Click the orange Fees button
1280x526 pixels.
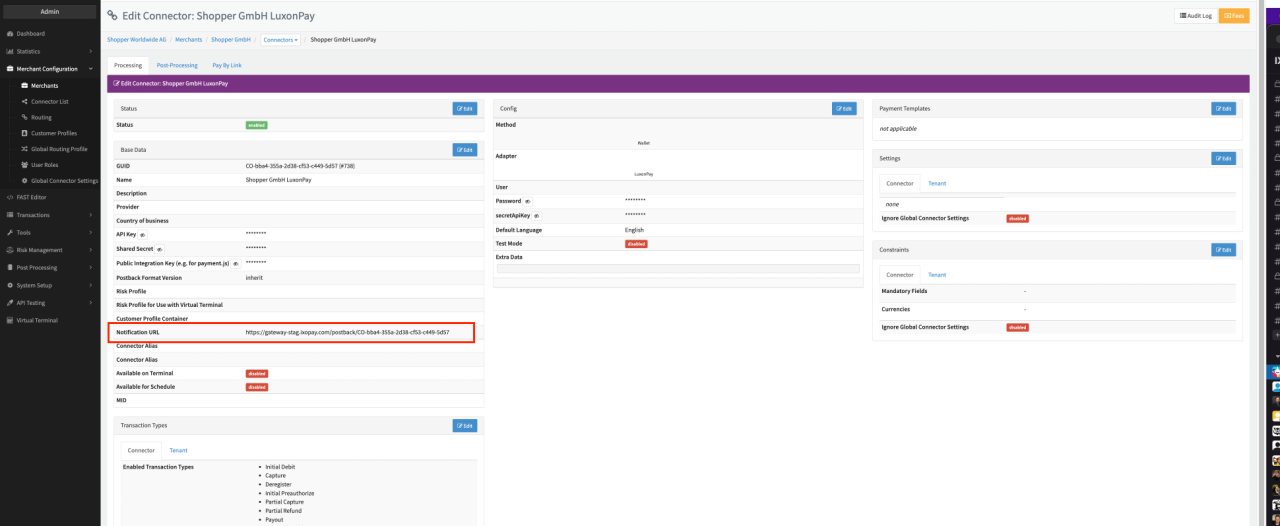[x=1233, y=16]
